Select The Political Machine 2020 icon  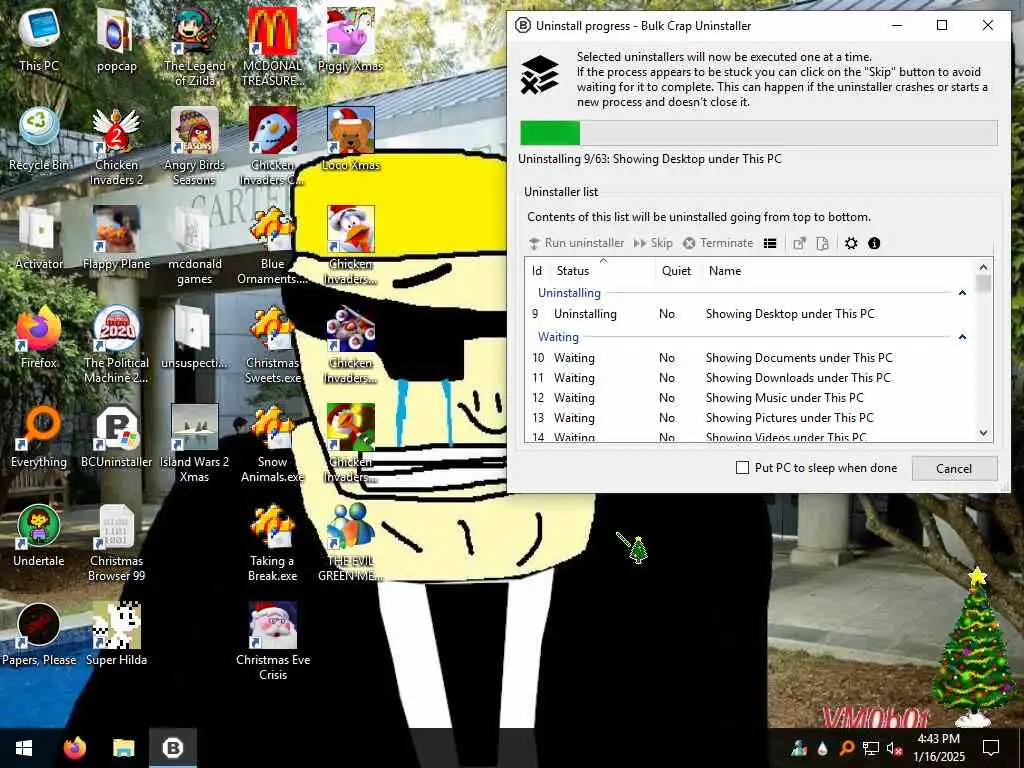[x=116, y=345]
